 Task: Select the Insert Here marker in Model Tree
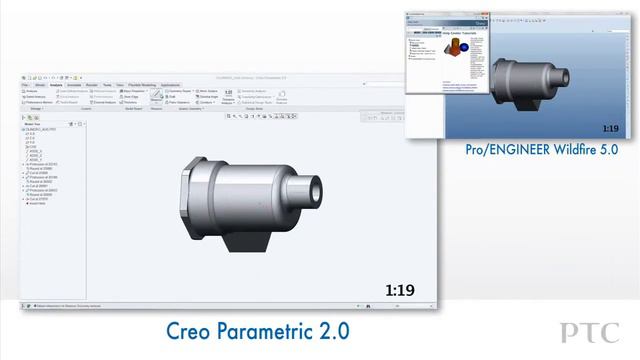[x=36, y=203]
